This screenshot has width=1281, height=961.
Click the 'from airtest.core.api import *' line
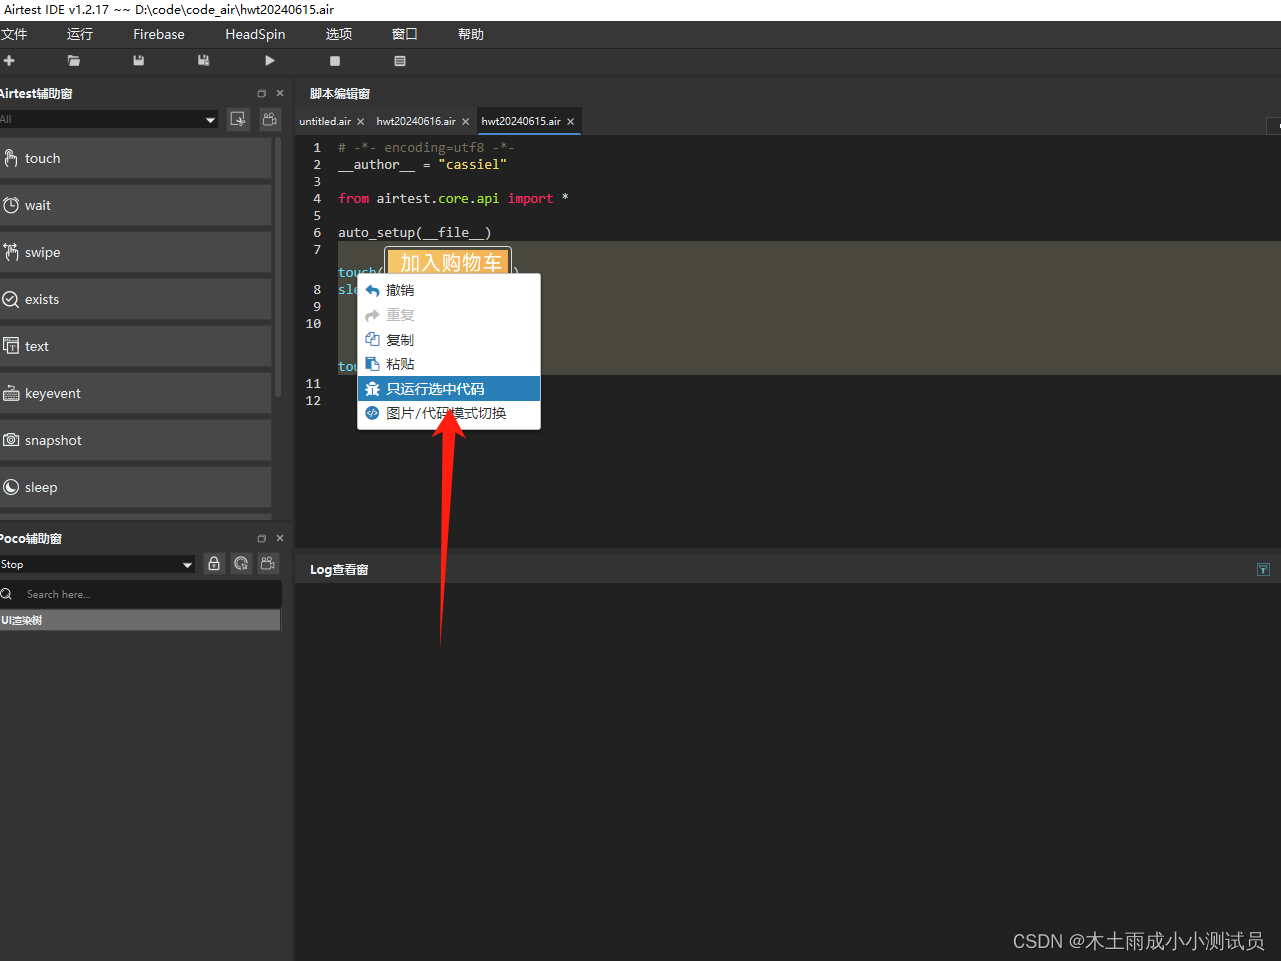point(453,198)
